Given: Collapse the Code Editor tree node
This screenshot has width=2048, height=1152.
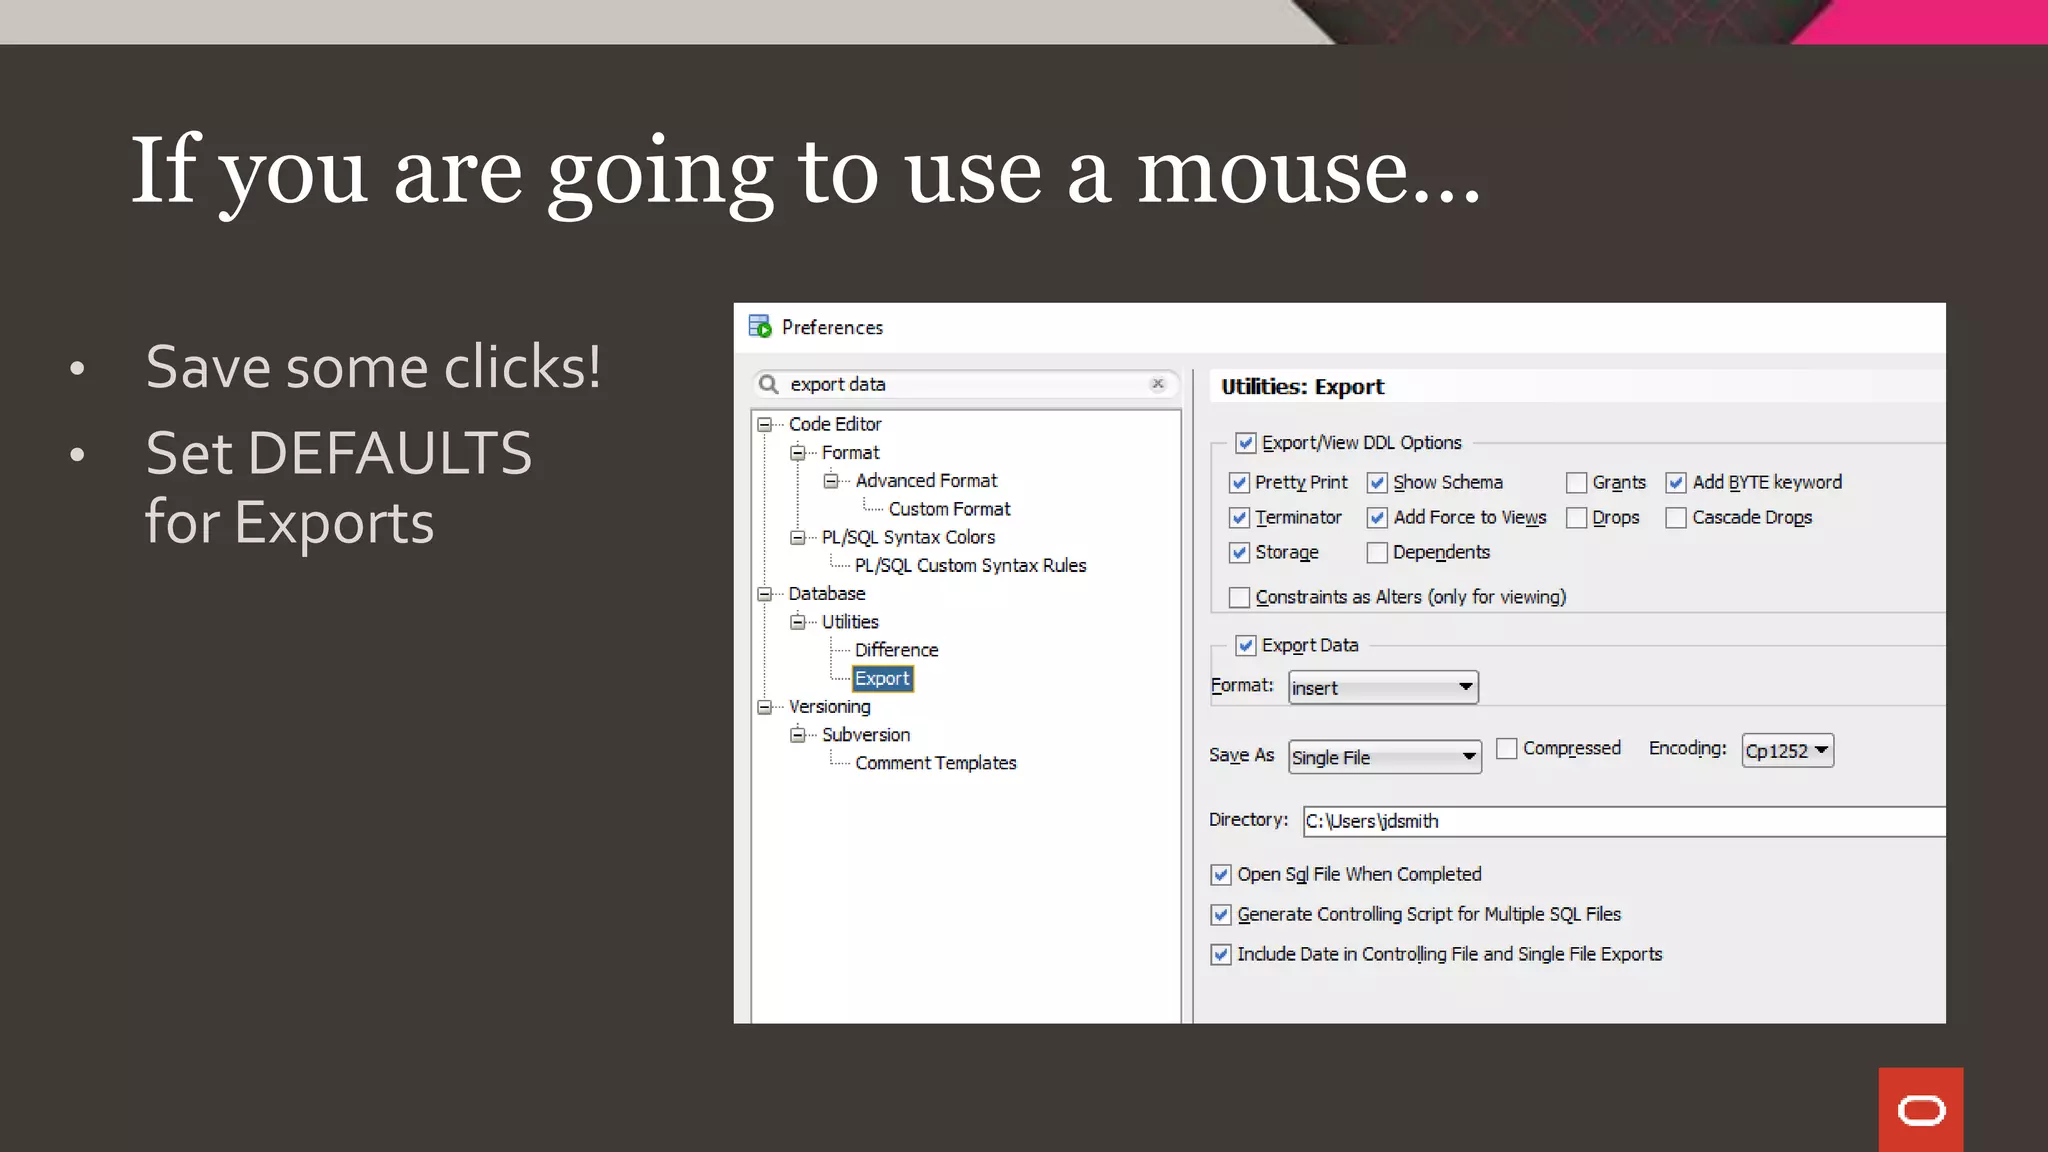Looking at the screenshot, I should tap(765, 424).
